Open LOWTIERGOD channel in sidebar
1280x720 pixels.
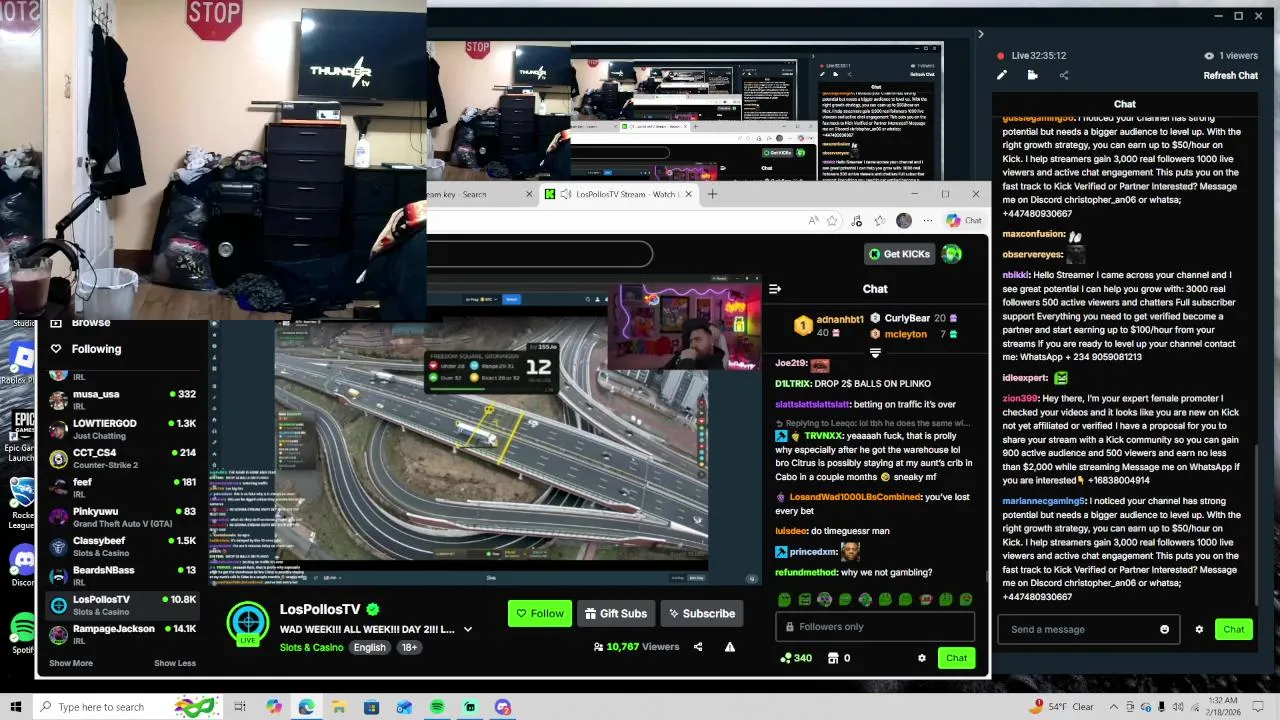click(x=122, y=429)
